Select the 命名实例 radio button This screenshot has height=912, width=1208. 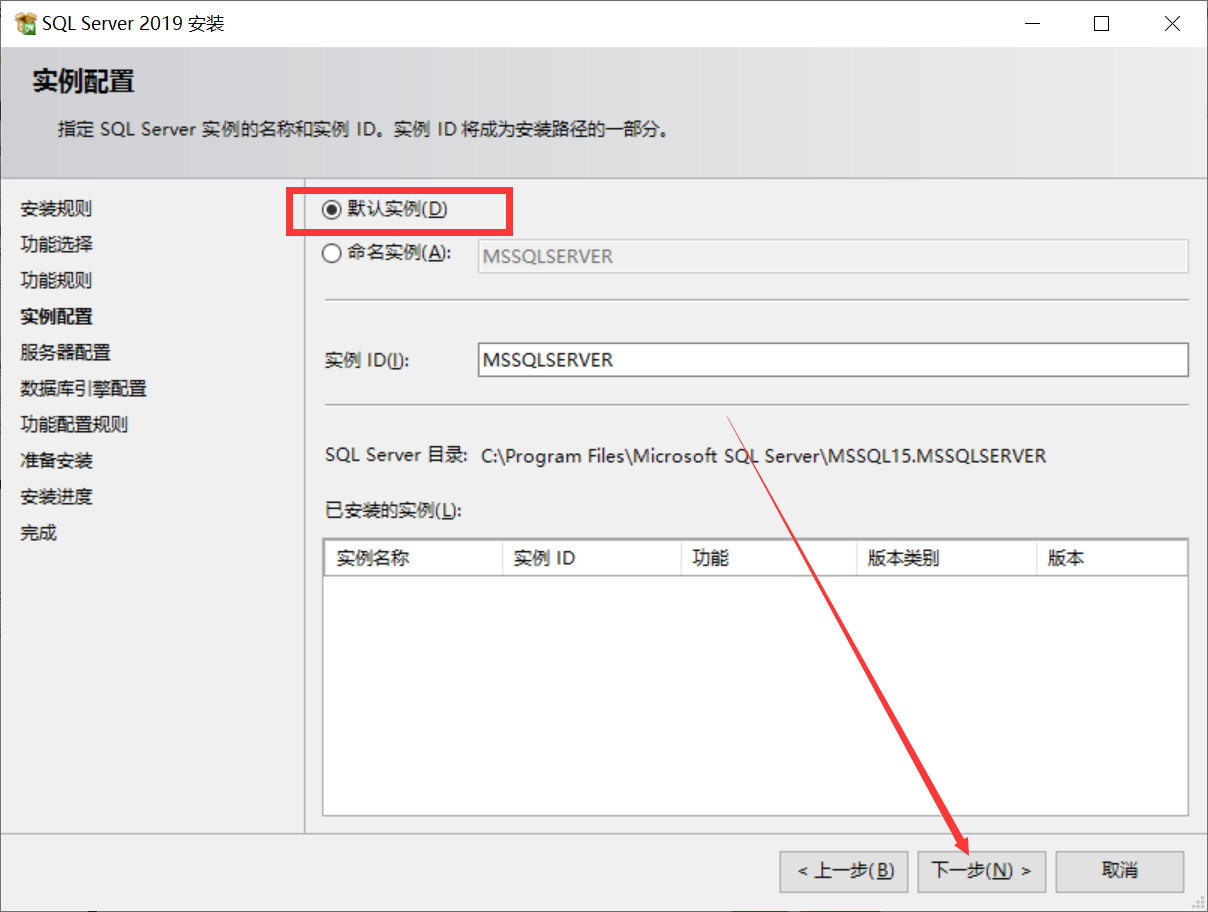tap(331, 254)
